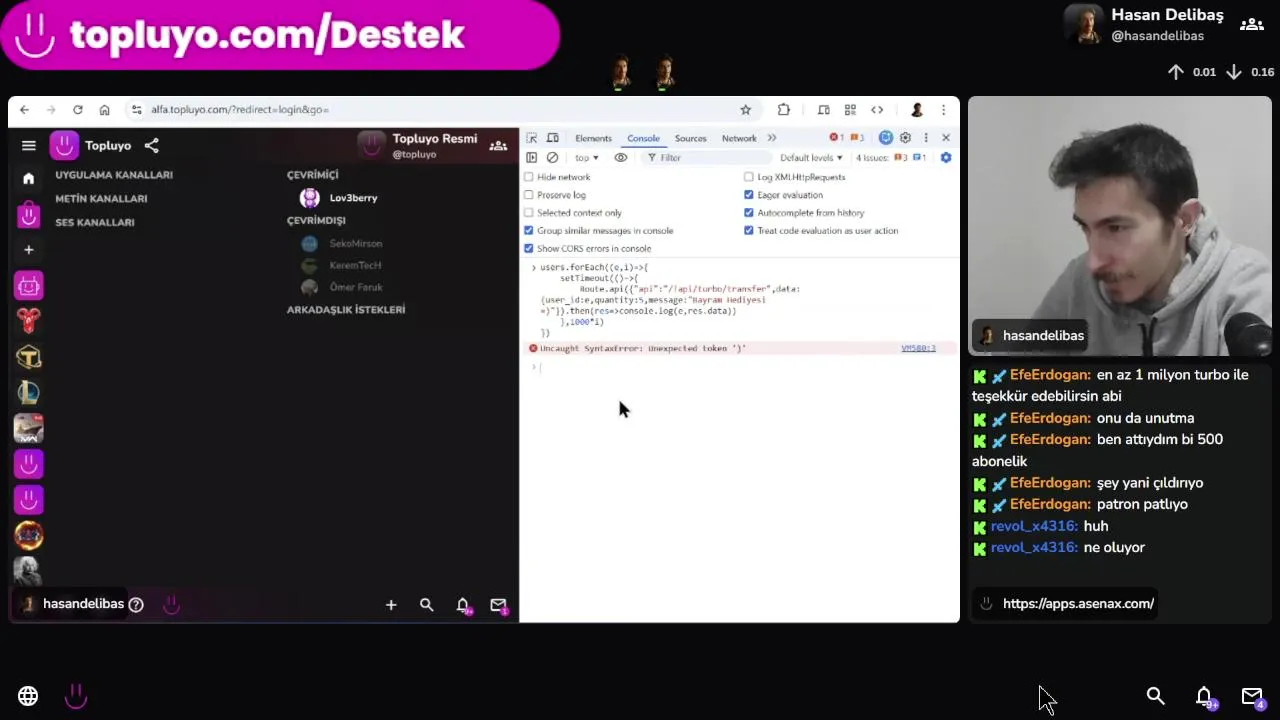Image resolution: width=1280 pixels, height=720 pixels.
Task: Click the browser address bar URL
Action: click(x=240, y=110)
